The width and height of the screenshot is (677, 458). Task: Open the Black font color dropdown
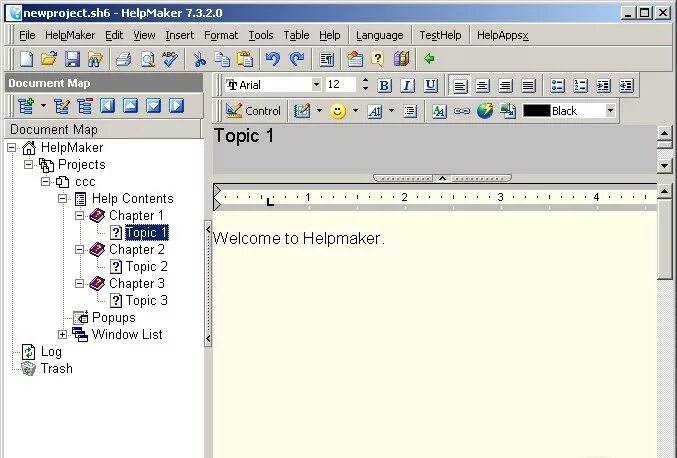pos(610,111)
